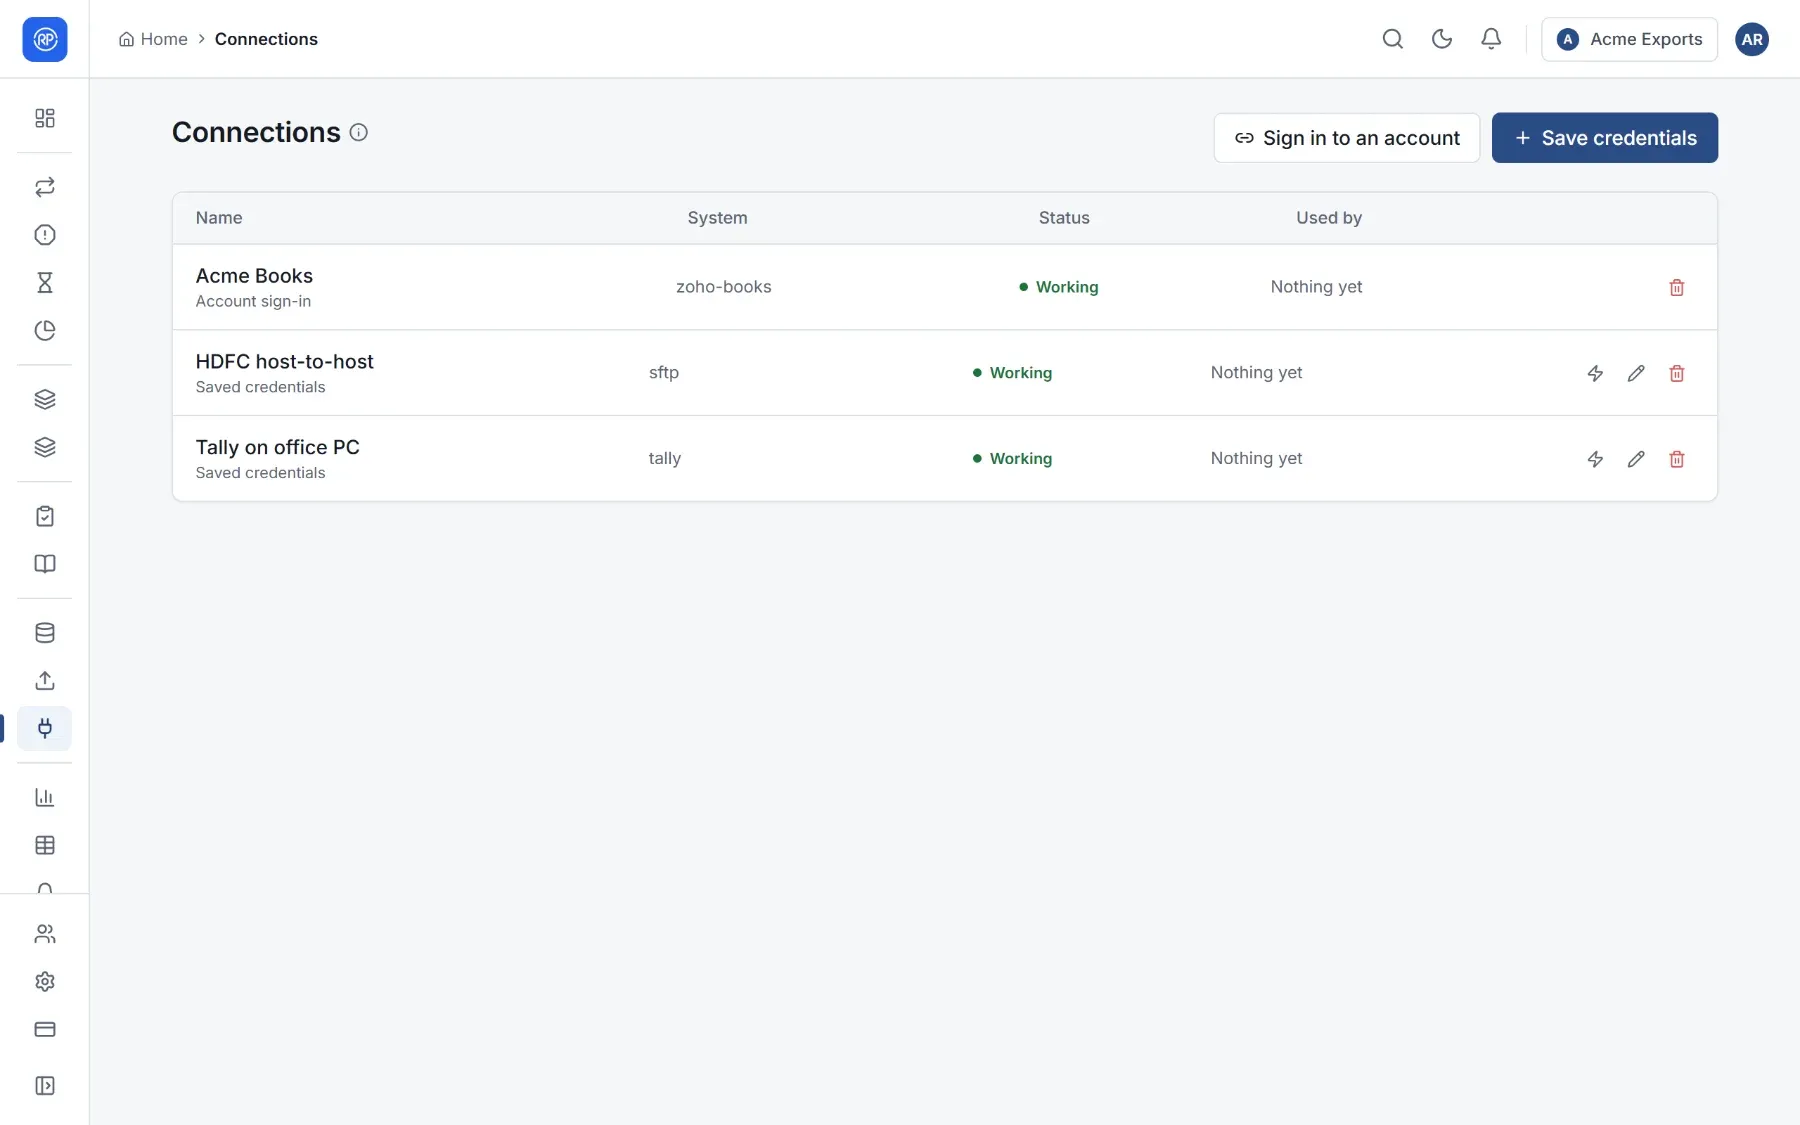1800x1125 pixels.
Task: Open the alert circle sidebar icon
Action: tap(45, 235)
